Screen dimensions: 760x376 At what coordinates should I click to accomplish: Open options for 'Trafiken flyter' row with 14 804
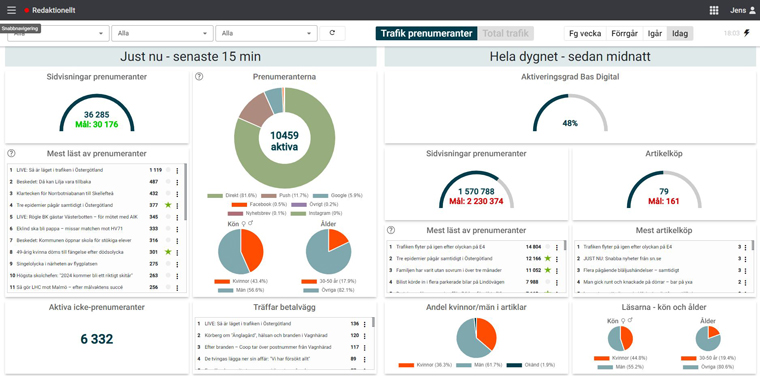pos(557,247)
